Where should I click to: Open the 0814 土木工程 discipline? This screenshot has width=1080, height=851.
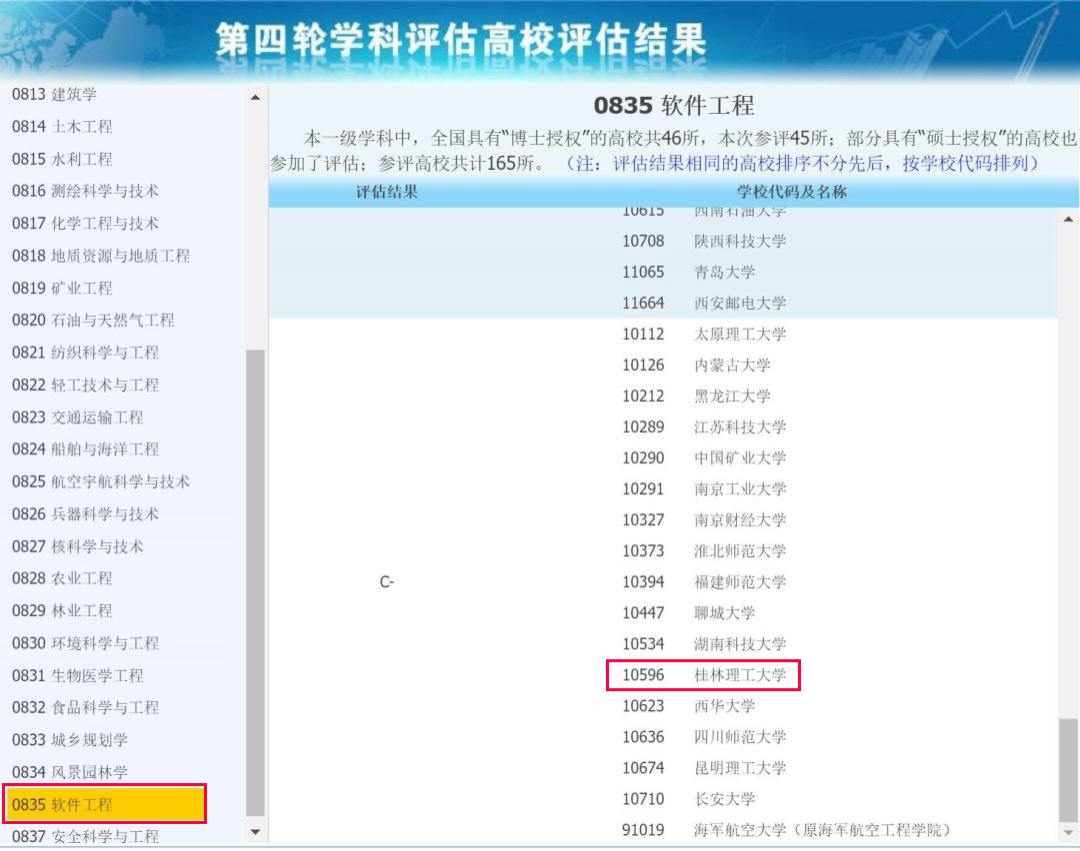[62, 127]
